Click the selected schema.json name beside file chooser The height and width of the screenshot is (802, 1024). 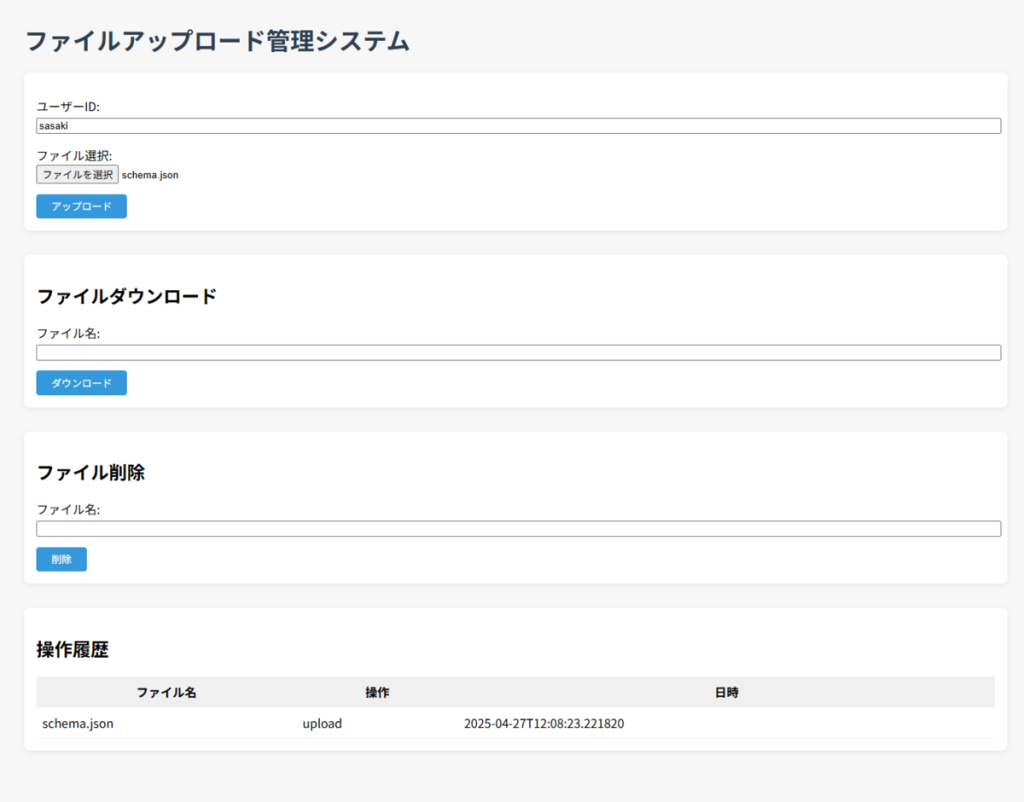(150, 175)
